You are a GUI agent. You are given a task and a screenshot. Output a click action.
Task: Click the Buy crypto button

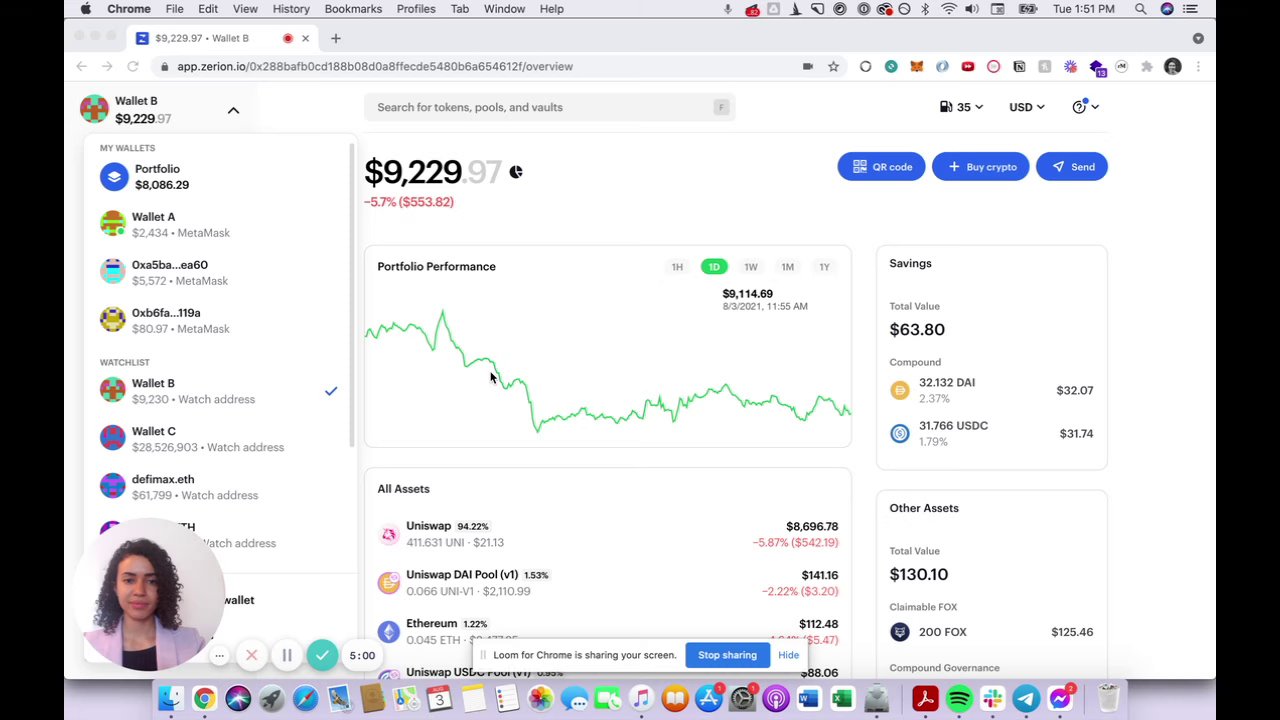[980, 167]
